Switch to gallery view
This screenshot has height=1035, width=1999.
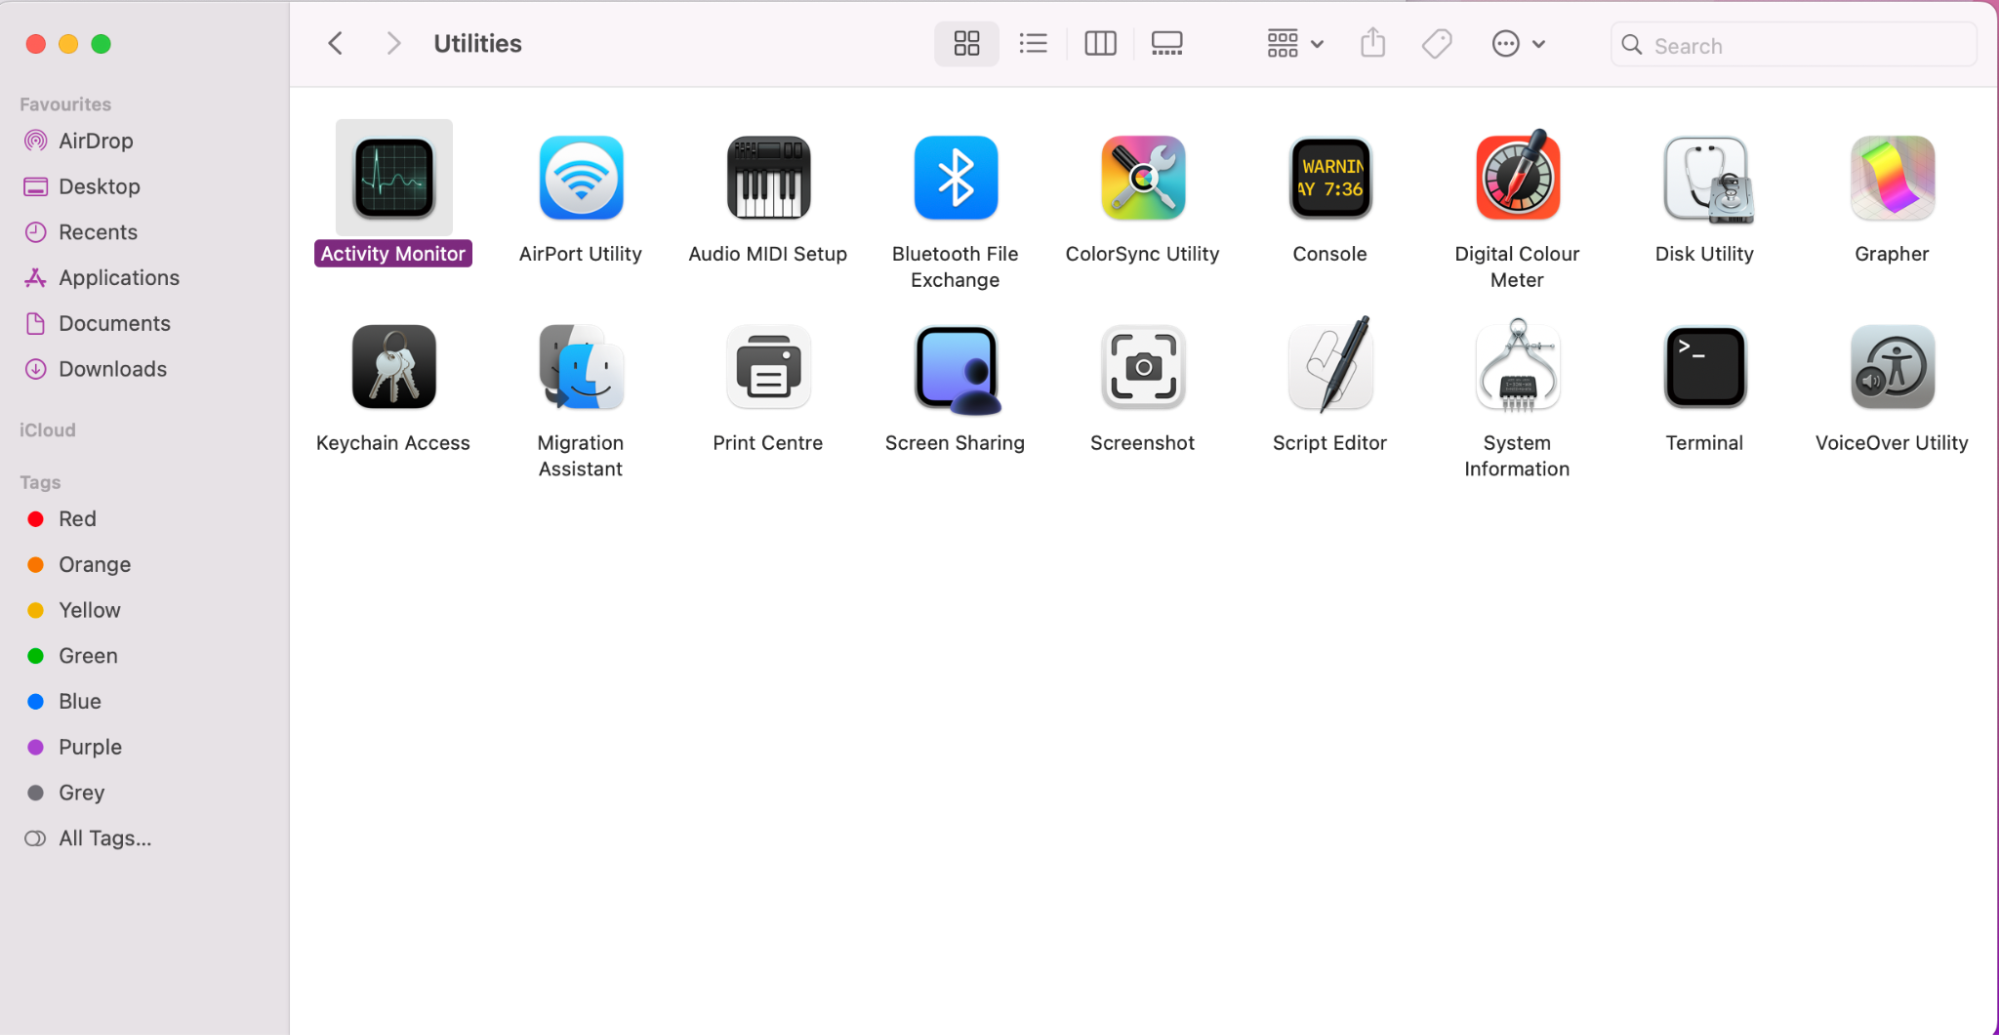tap(1166, 43)
